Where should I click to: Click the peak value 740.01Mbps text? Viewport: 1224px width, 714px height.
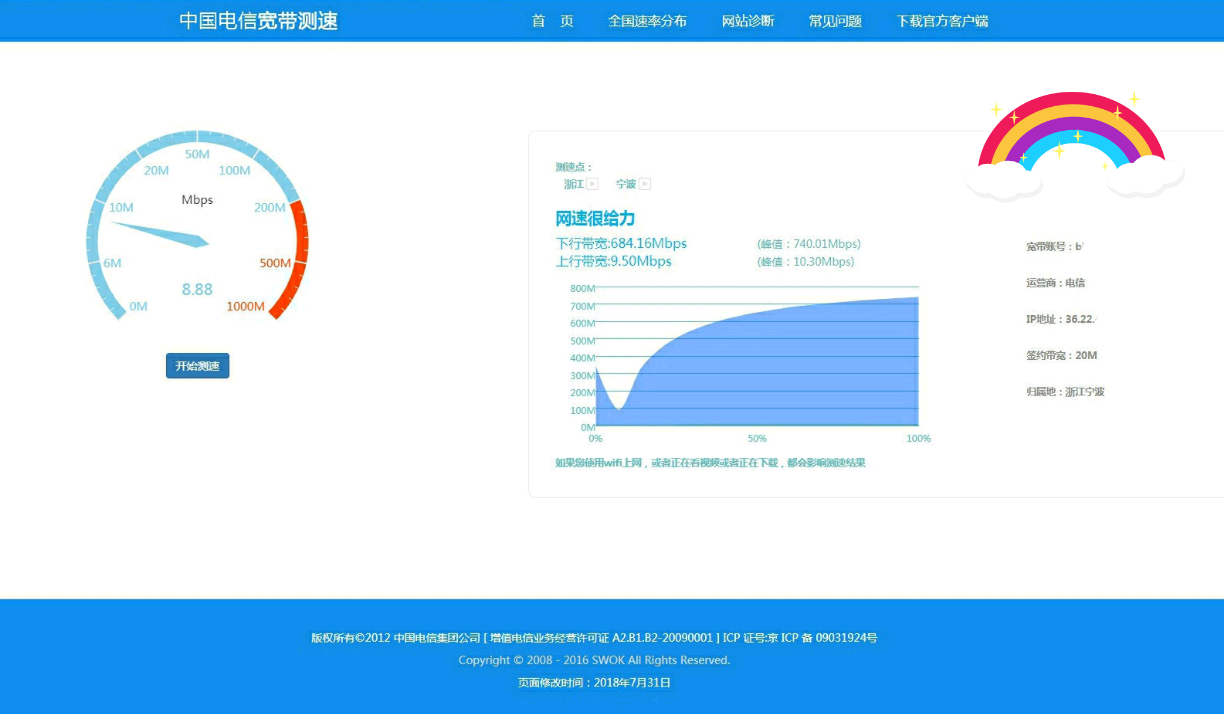(x=809, y=244)
